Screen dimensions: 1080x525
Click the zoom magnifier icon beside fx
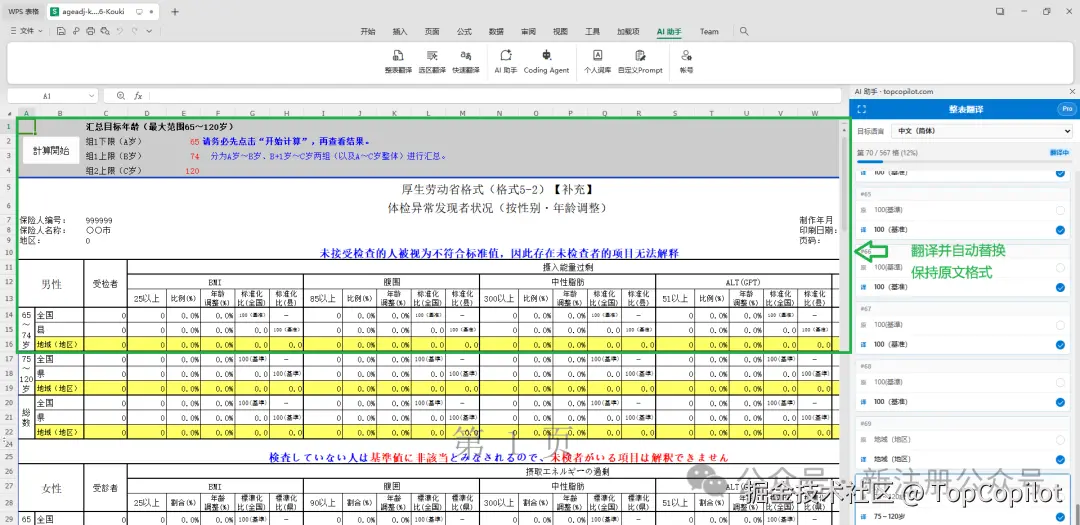pyautogui.click(x=121, y=96)
